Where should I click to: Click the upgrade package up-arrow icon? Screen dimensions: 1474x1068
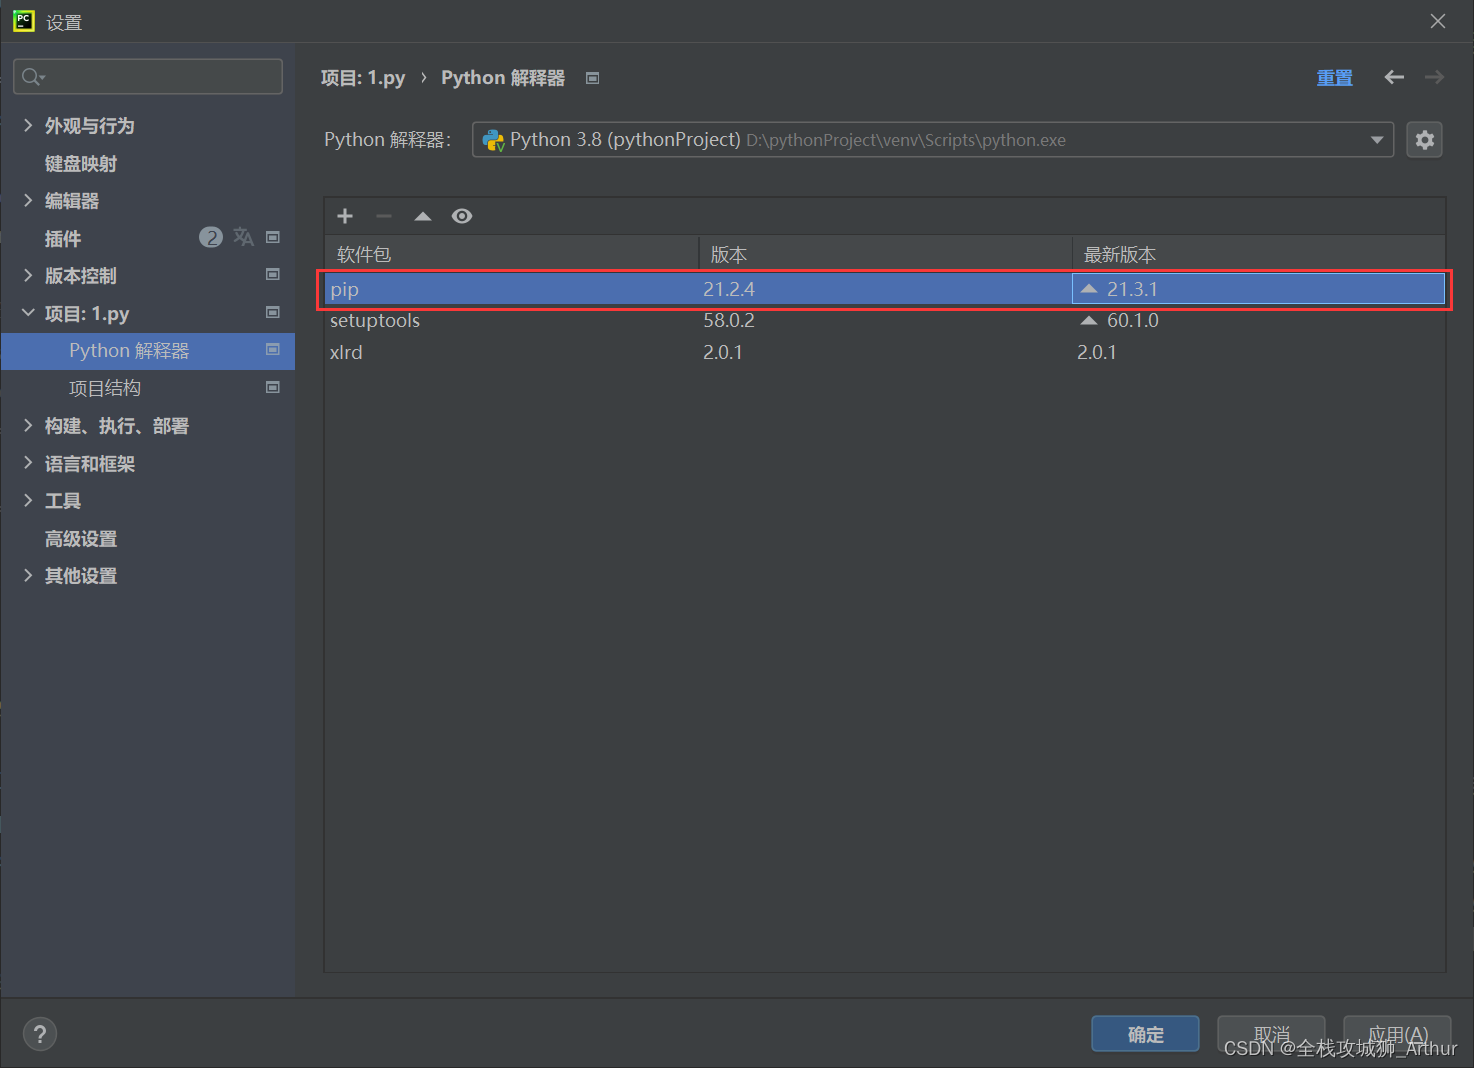coord(423,216)
